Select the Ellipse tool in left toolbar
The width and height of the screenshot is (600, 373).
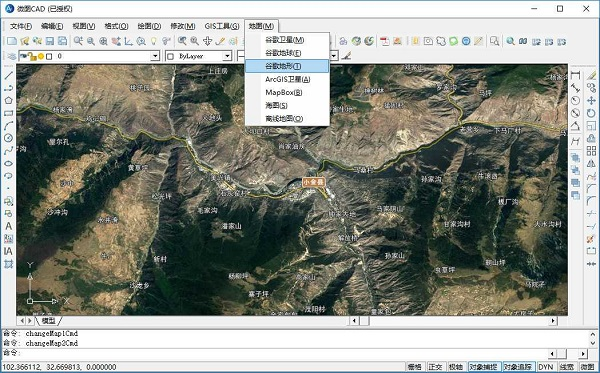(x=8, y=163)
